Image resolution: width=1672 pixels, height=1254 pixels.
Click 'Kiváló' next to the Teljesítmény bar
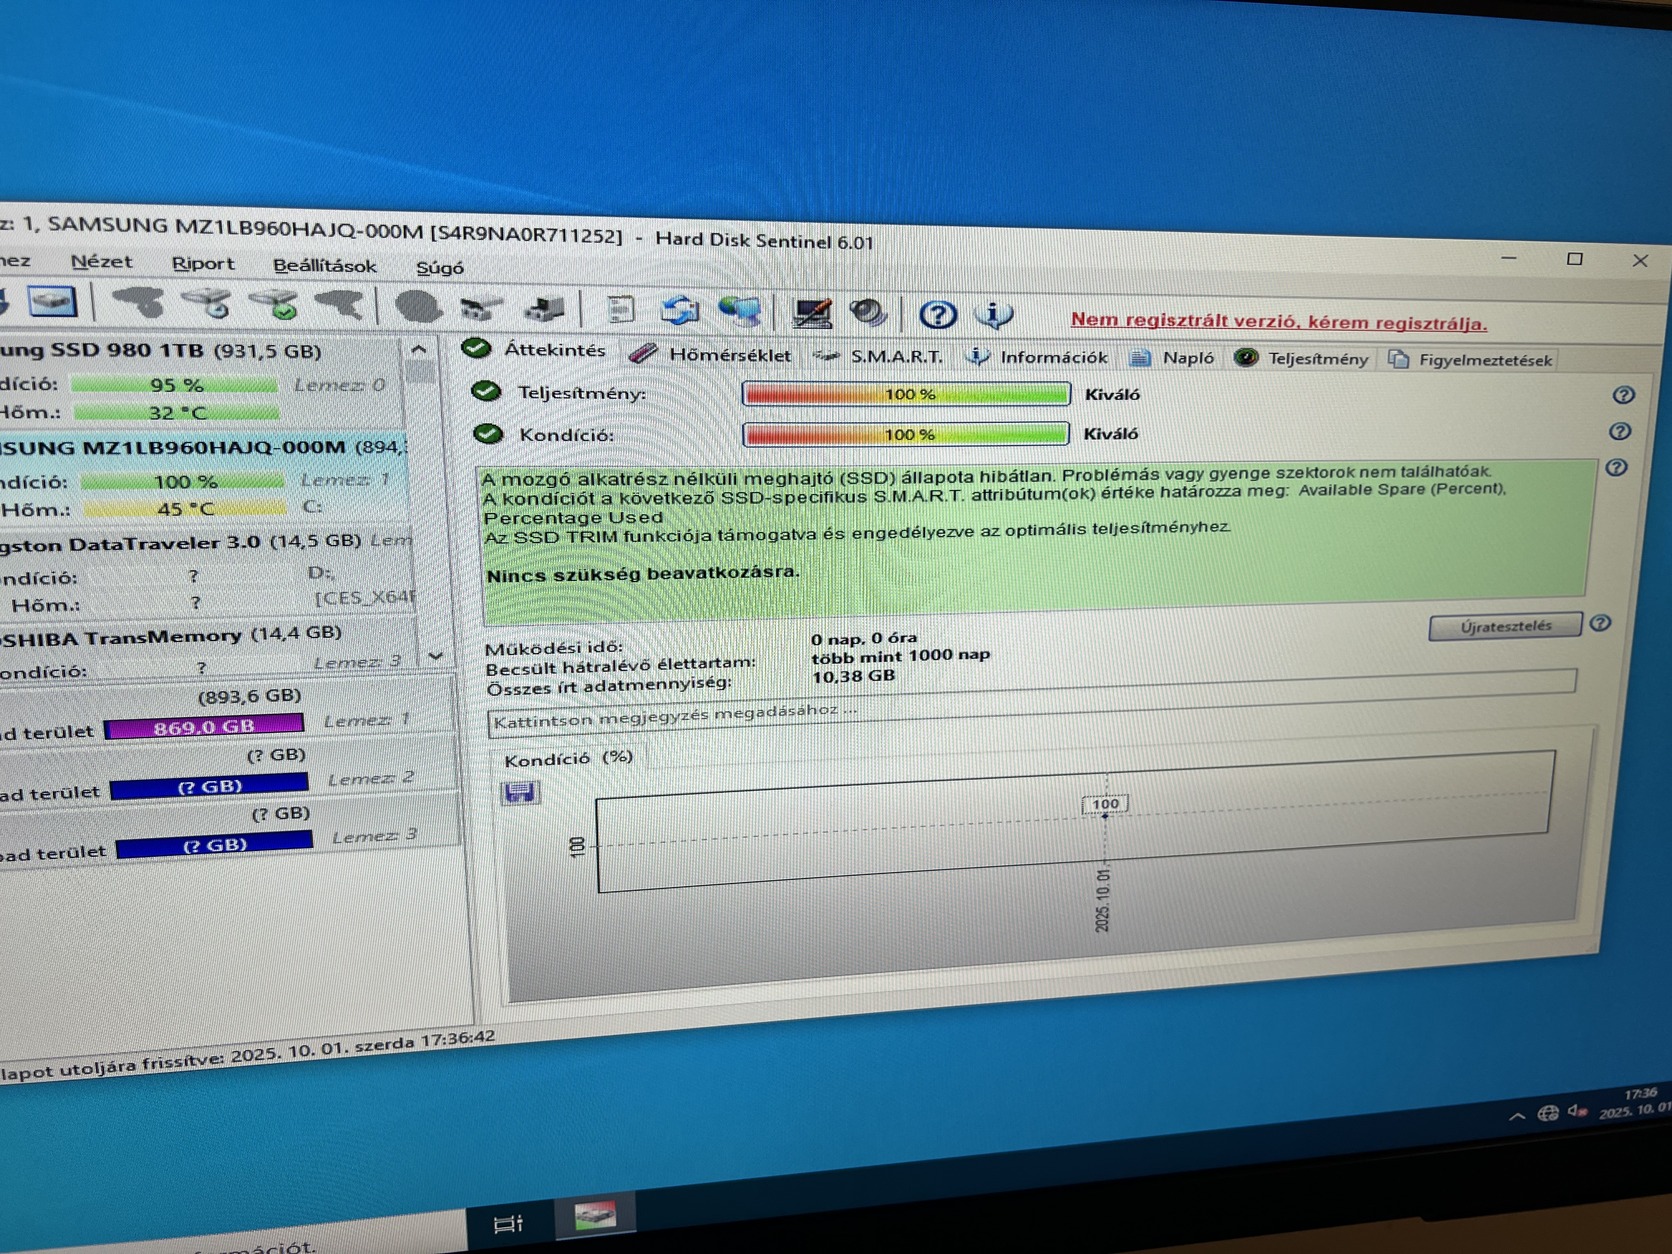point(1112,395)
